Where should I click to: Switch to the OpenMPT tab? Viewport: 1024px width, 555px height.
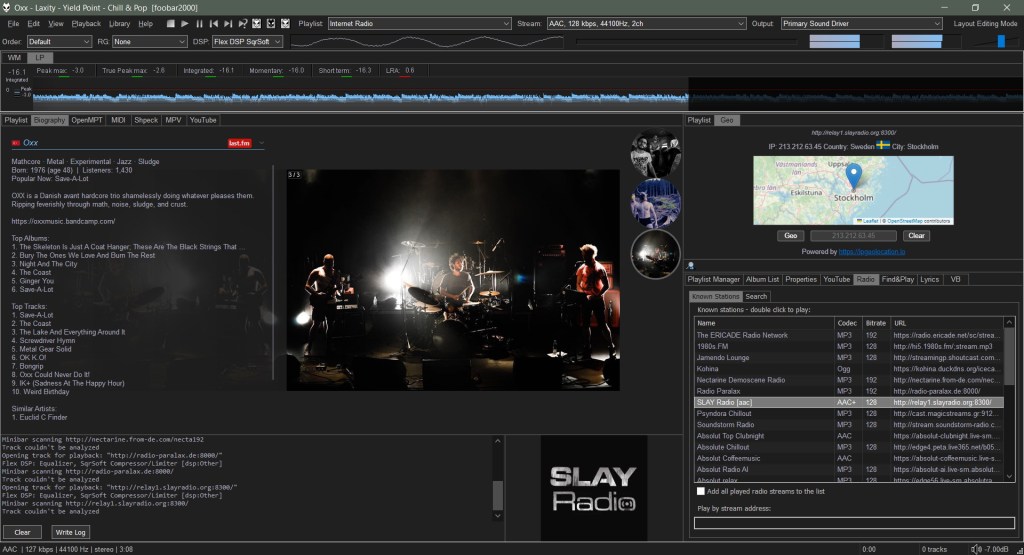[87, 120]
